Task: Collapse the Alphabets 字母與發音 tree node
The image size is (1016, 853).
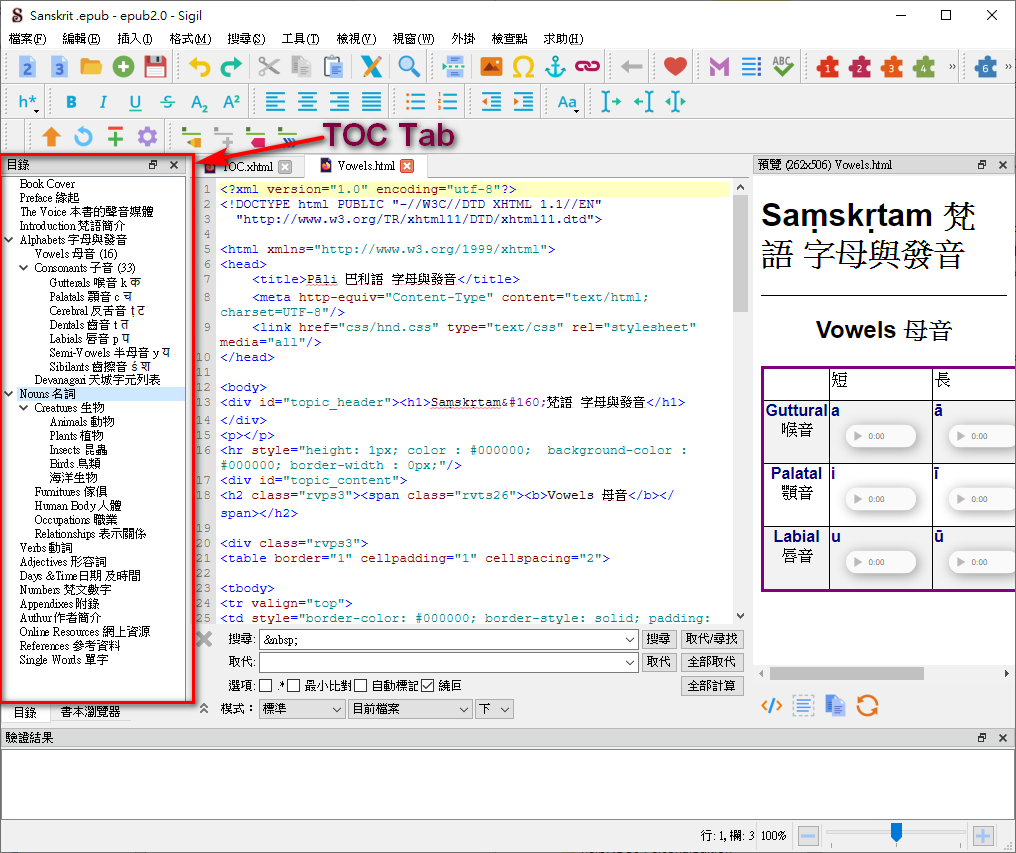Action: click(9, 240)
